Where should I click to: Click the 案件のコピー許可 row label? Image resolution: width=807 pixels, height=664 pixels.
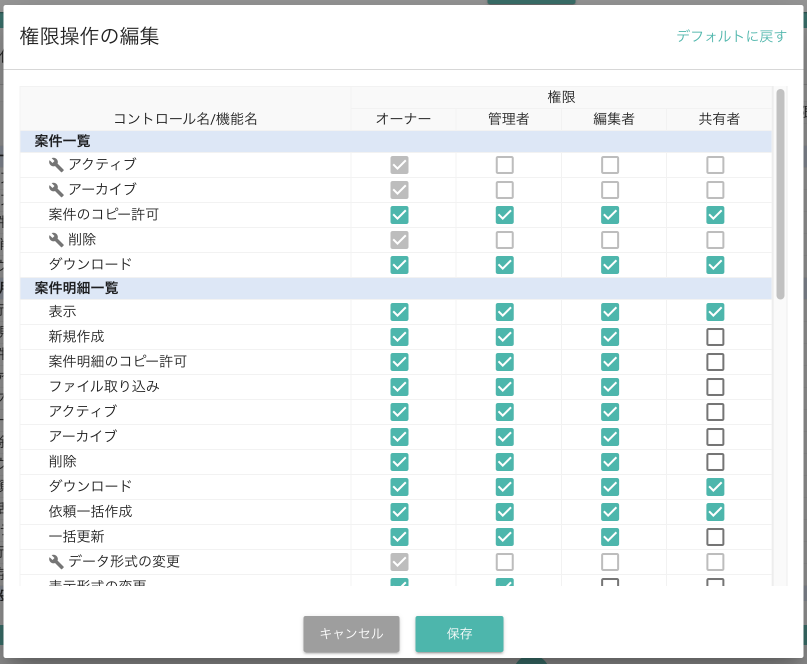click(103, 215)
